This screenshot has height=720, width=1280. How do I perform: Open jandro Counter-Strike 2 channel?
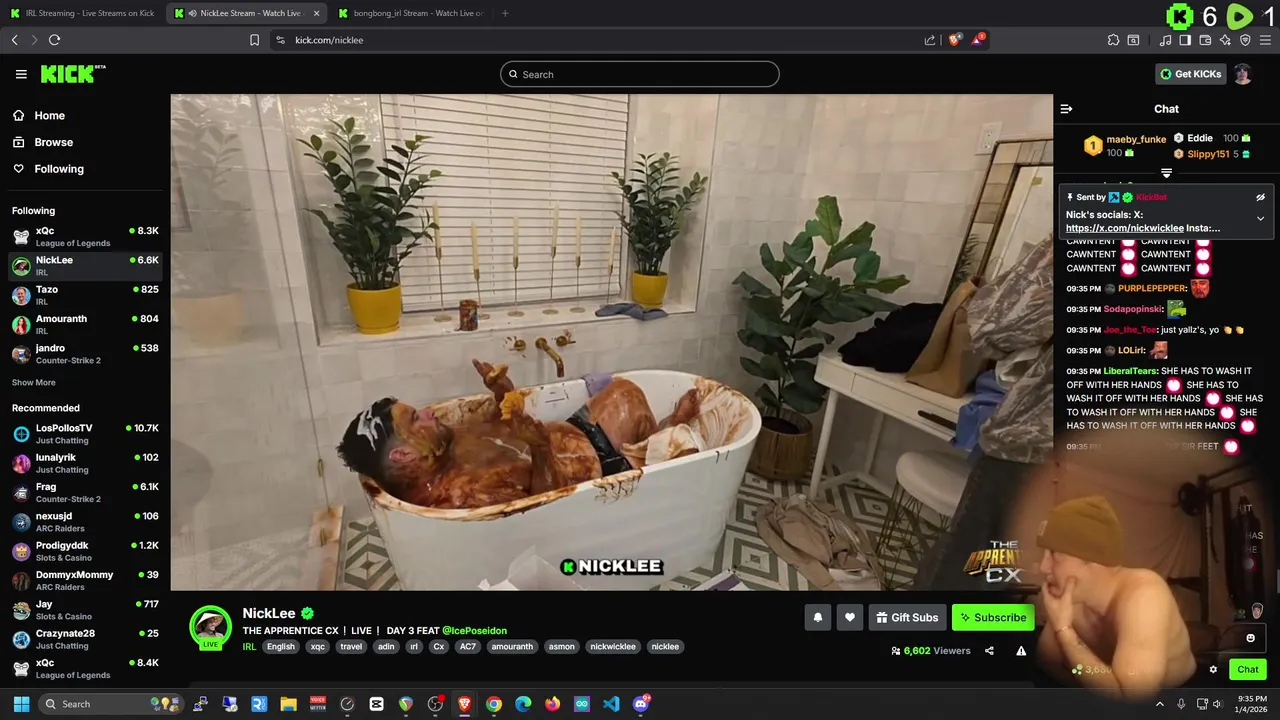(x=85, y=354)
